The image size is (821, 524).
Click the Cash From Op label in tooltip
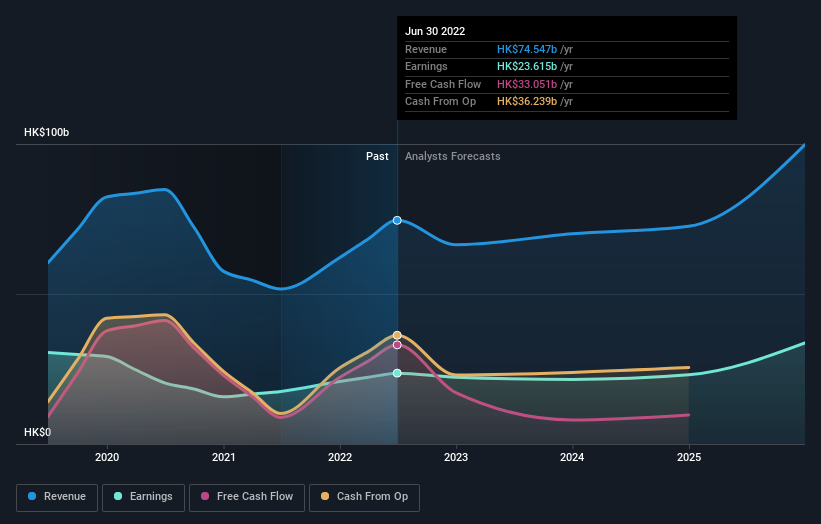click(440, 102)
